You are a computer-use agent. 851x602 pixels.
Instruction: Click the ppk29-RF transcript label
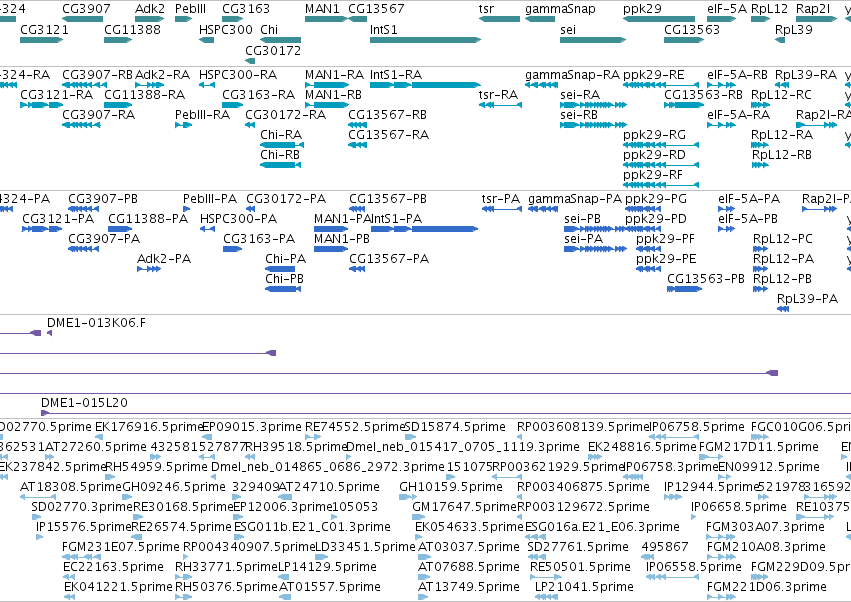[x=653, y=175]
